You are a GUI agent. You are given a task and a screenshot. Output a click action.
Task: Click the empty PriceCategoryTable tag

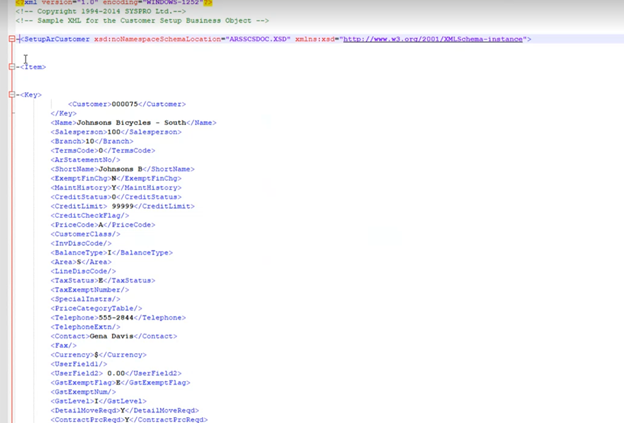(96, 308)
